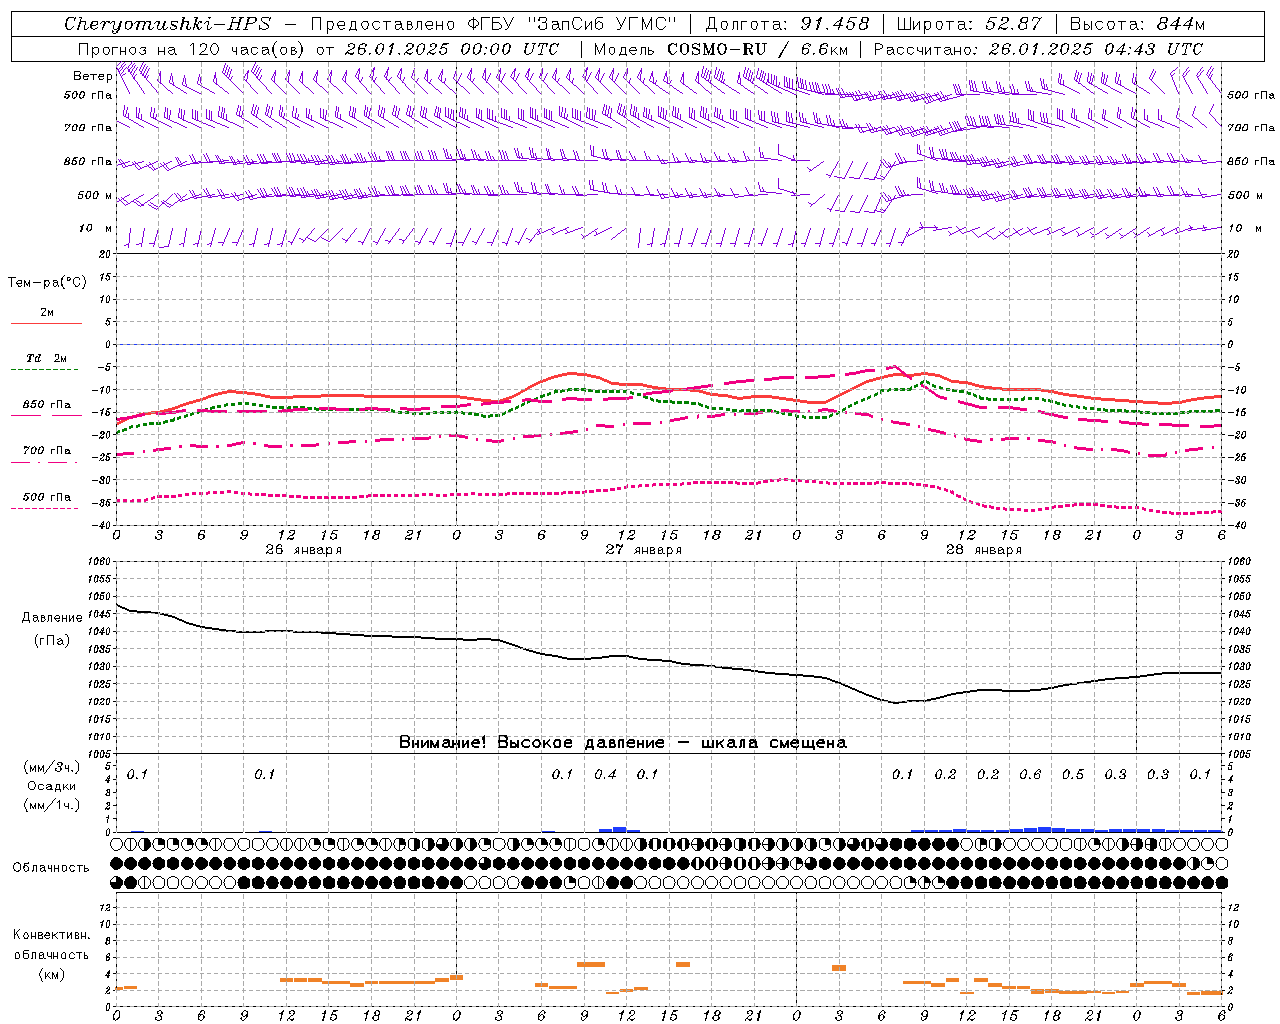1280x1024 pixels.
Task: Click the '700 гПа' temperature legend entry
Action: pyautogui.click(x=46, y=451)
